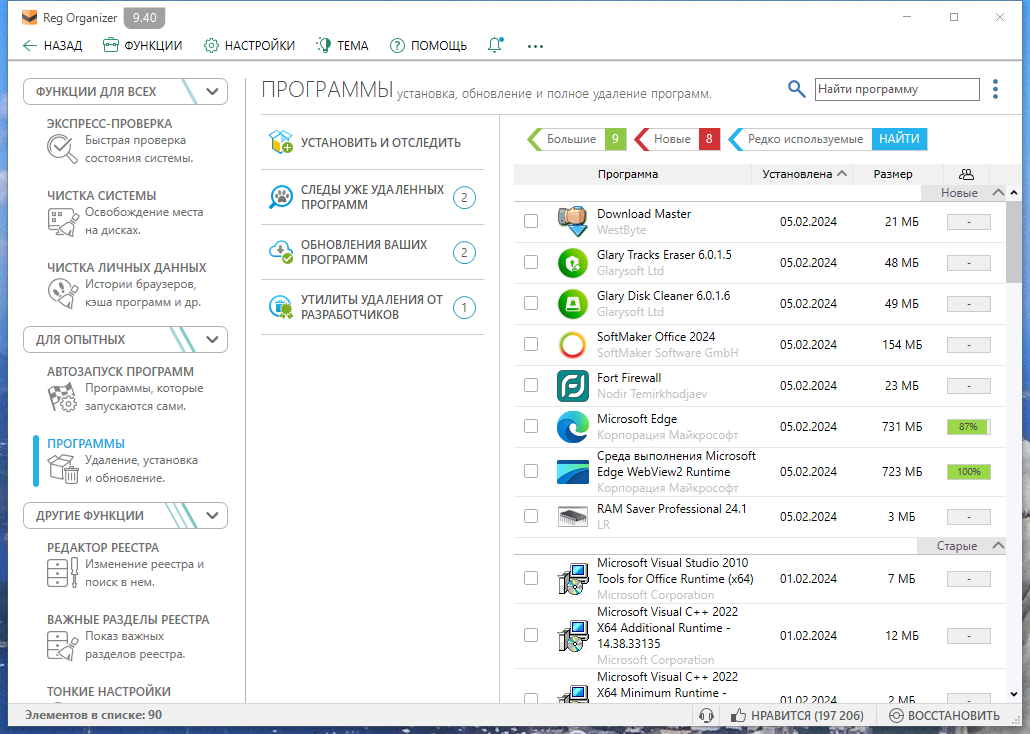Click the users column header icon

pyautogui.click(x=966, y=174)
